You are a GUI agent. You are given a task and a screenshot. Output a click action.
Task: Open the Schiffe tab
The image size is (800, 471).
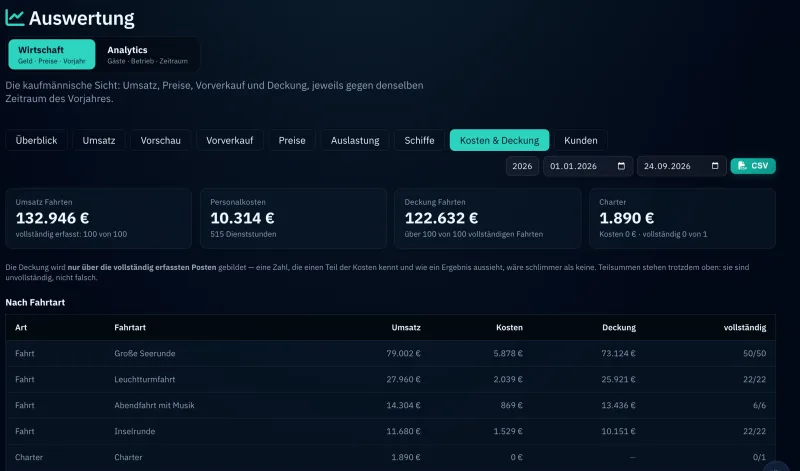[419, 140]
